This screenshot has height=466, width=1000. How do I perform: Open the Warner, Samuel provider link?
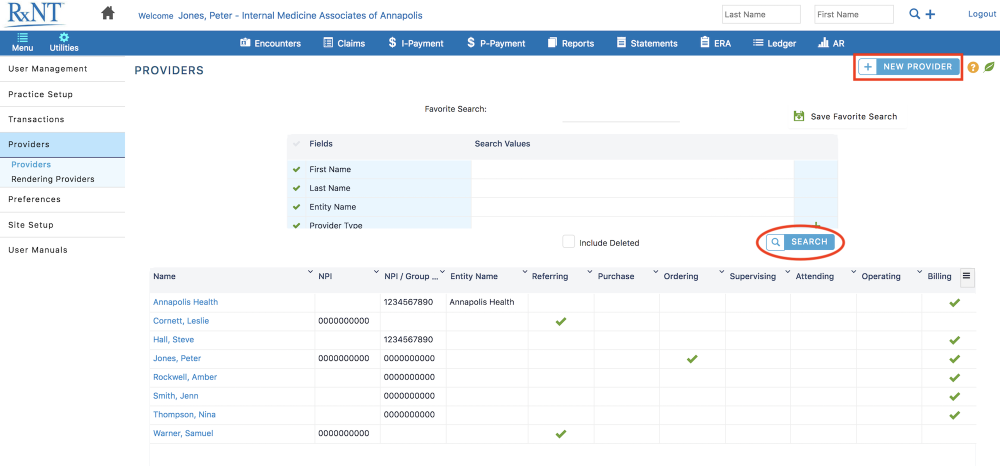click(183, 433)
